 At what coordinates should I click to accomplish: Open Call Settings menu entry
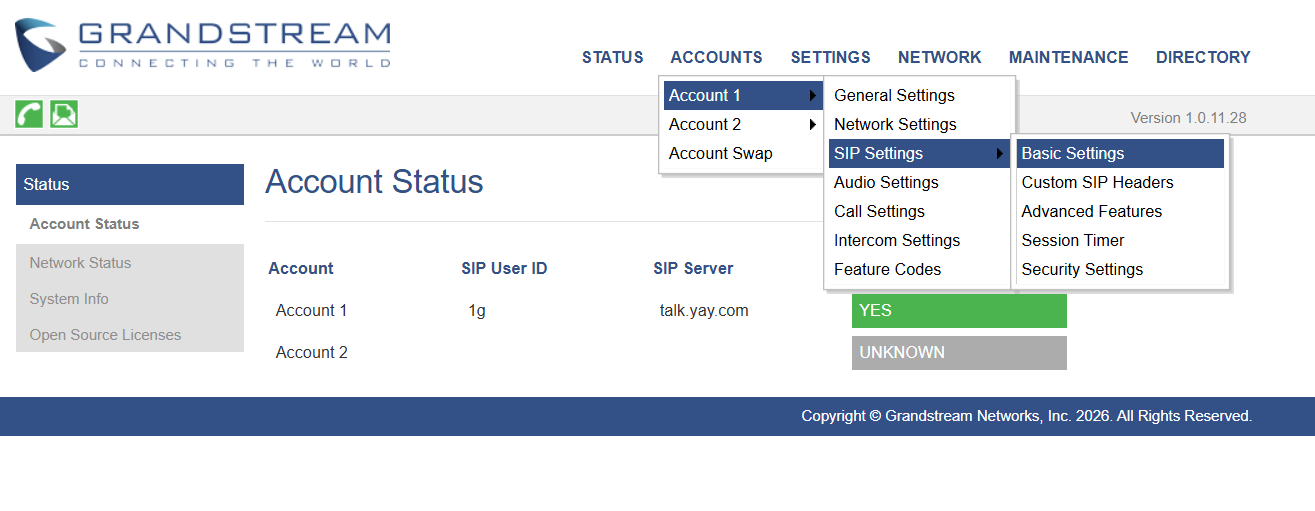[919, 212]
